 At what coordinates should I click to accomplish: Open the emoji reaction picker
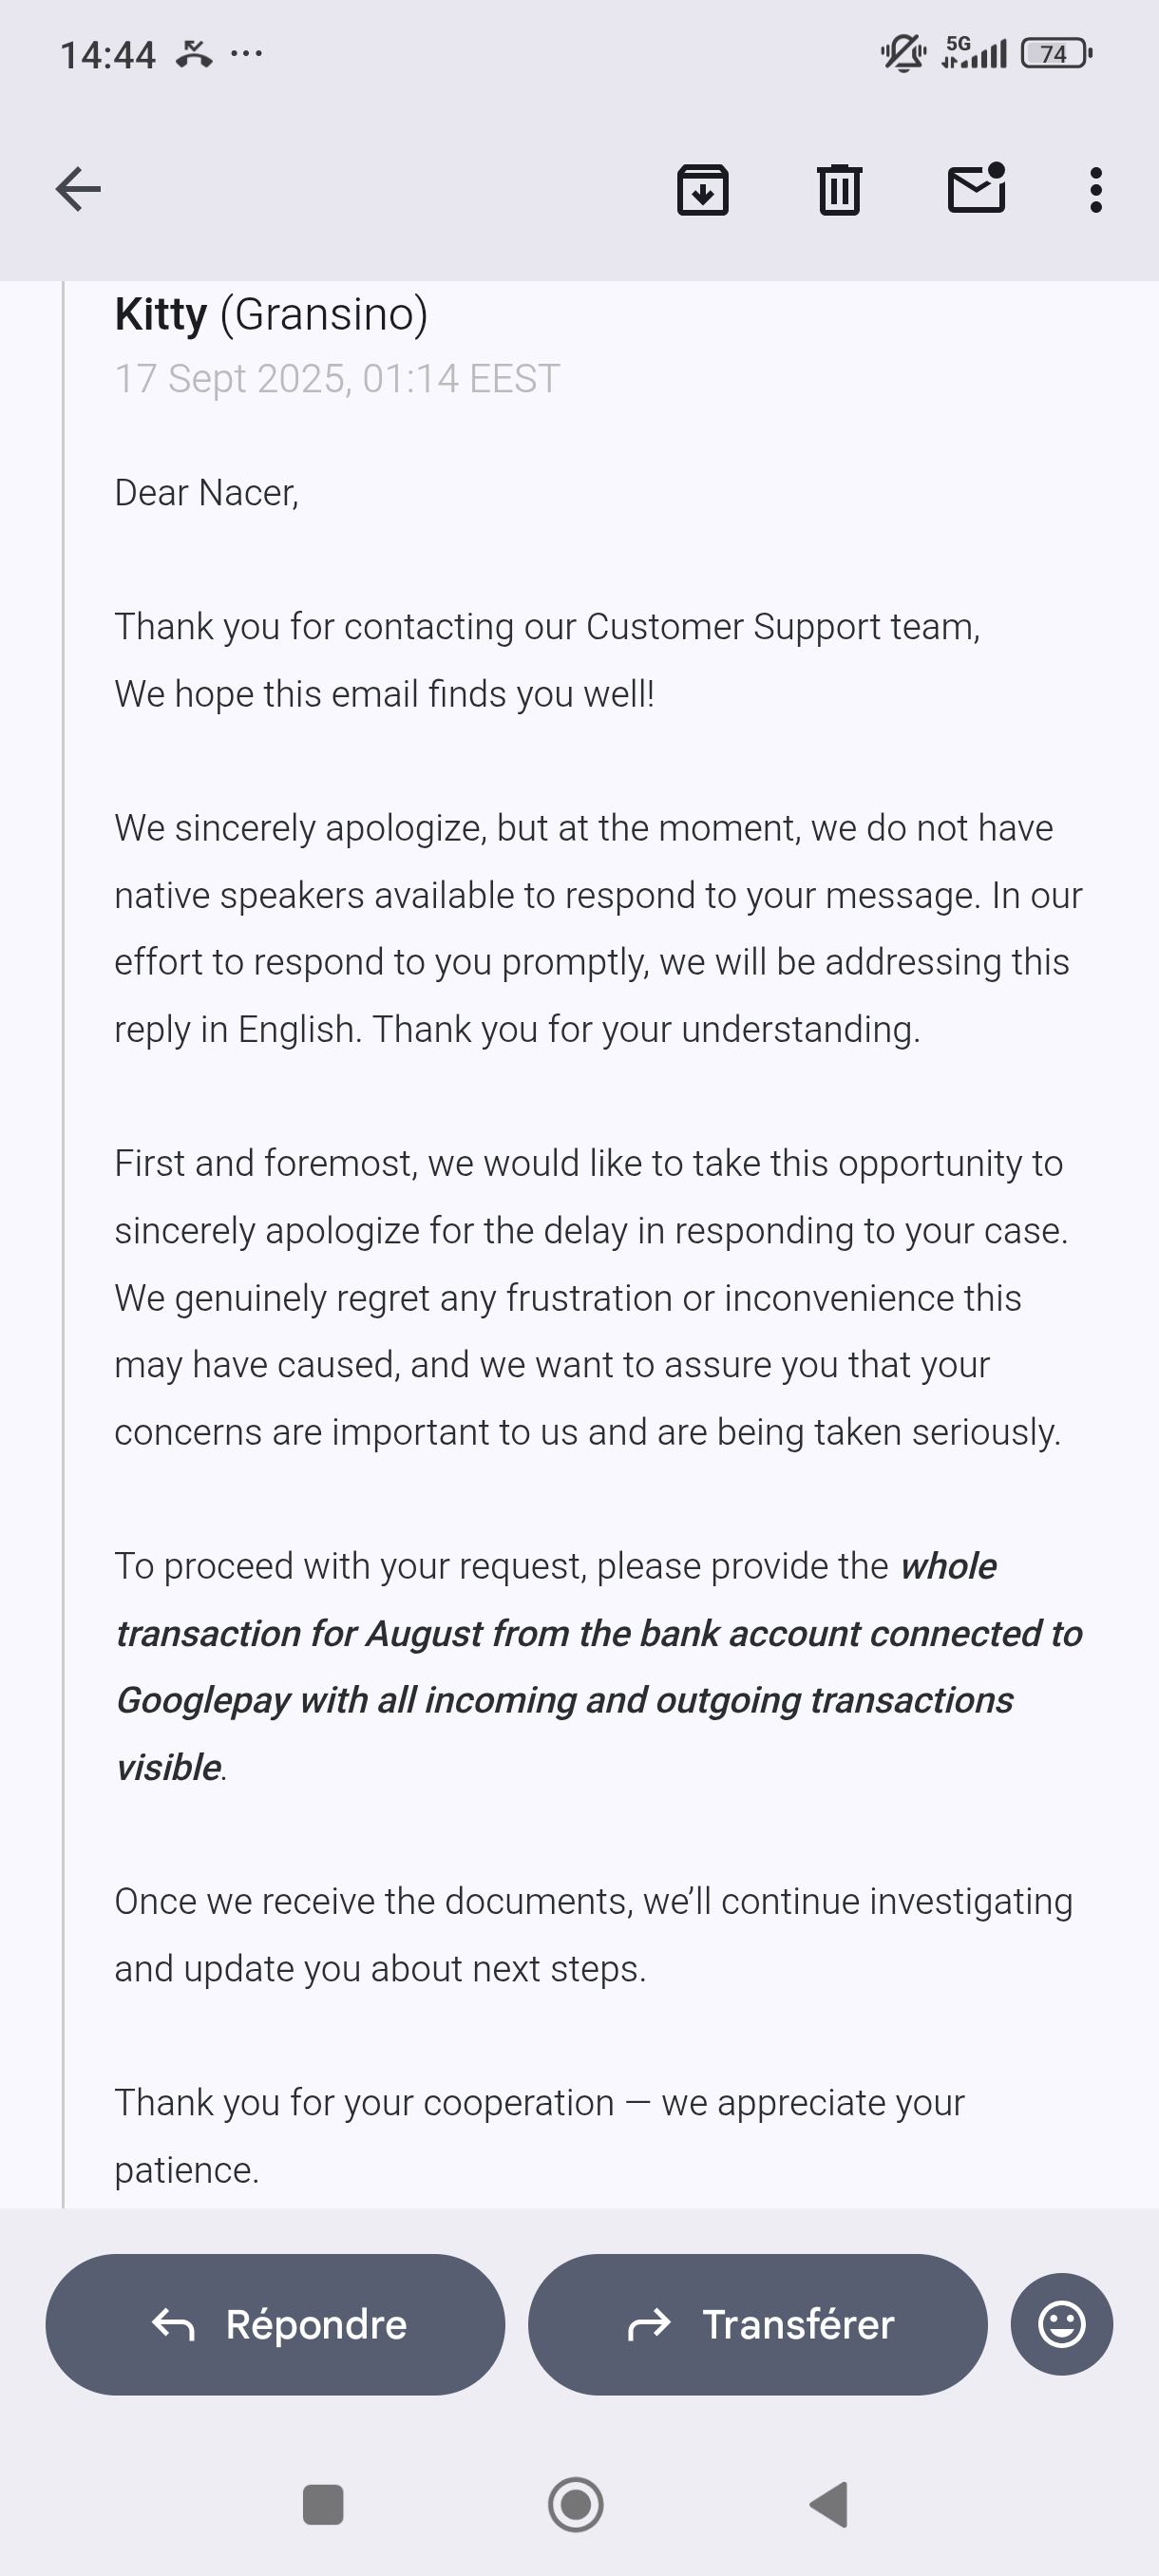coord(1061,2324)
